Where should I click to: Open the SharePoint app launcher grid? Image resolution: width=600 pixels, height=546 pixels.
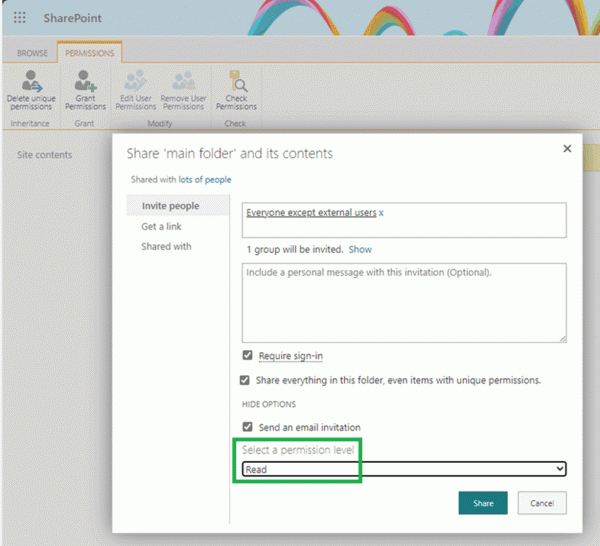click(20, 19)
